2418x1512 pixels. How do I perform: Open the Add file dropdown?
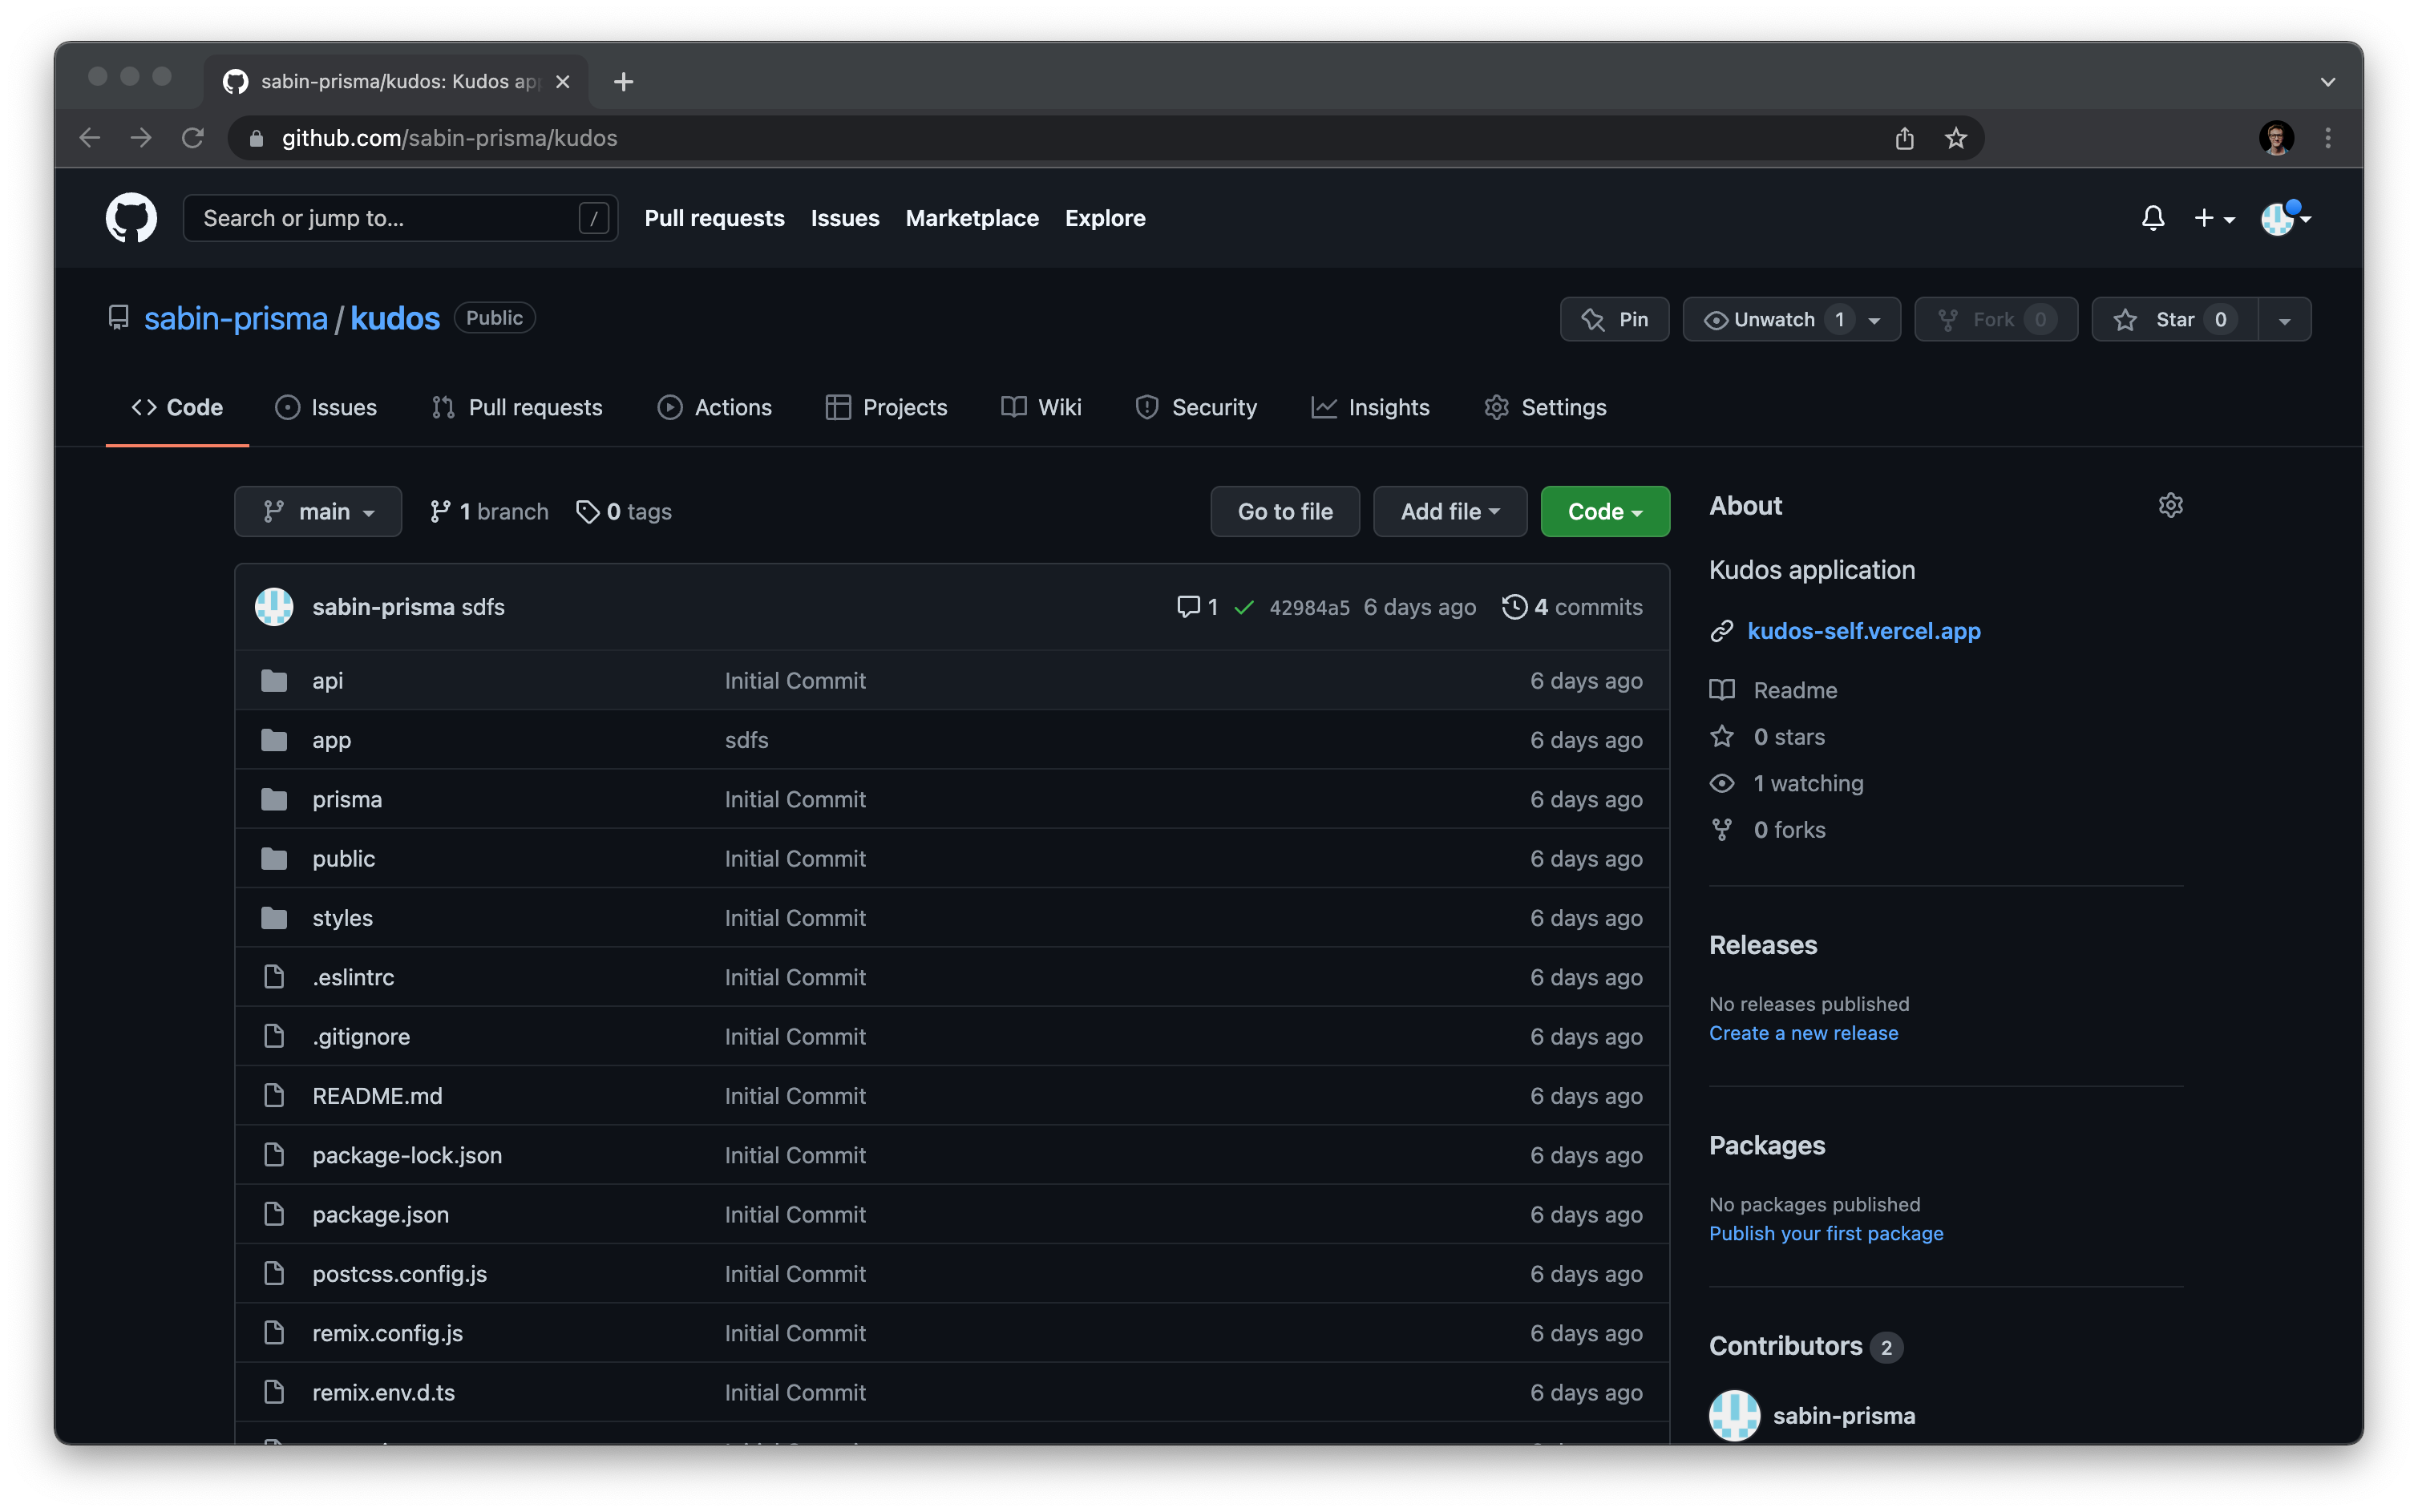pyautogui.click(x=1449, y=512)
